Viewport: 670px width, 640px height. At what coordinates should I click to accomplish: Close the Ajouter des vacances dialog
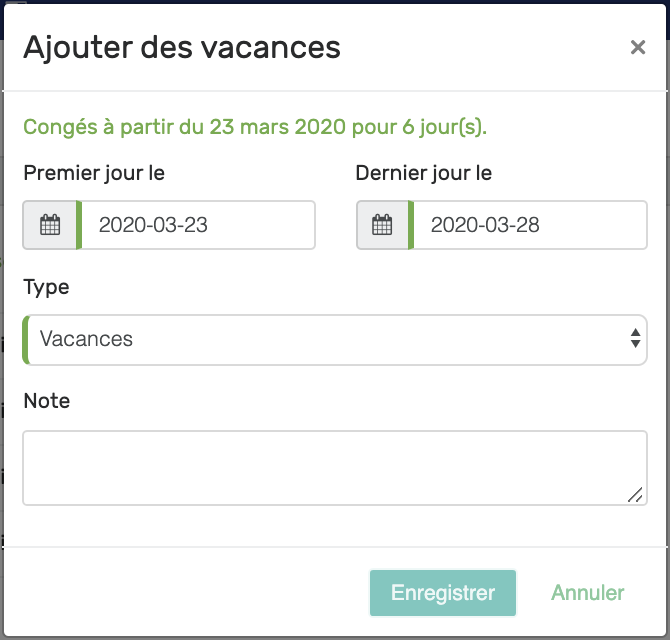pos(638,47)
